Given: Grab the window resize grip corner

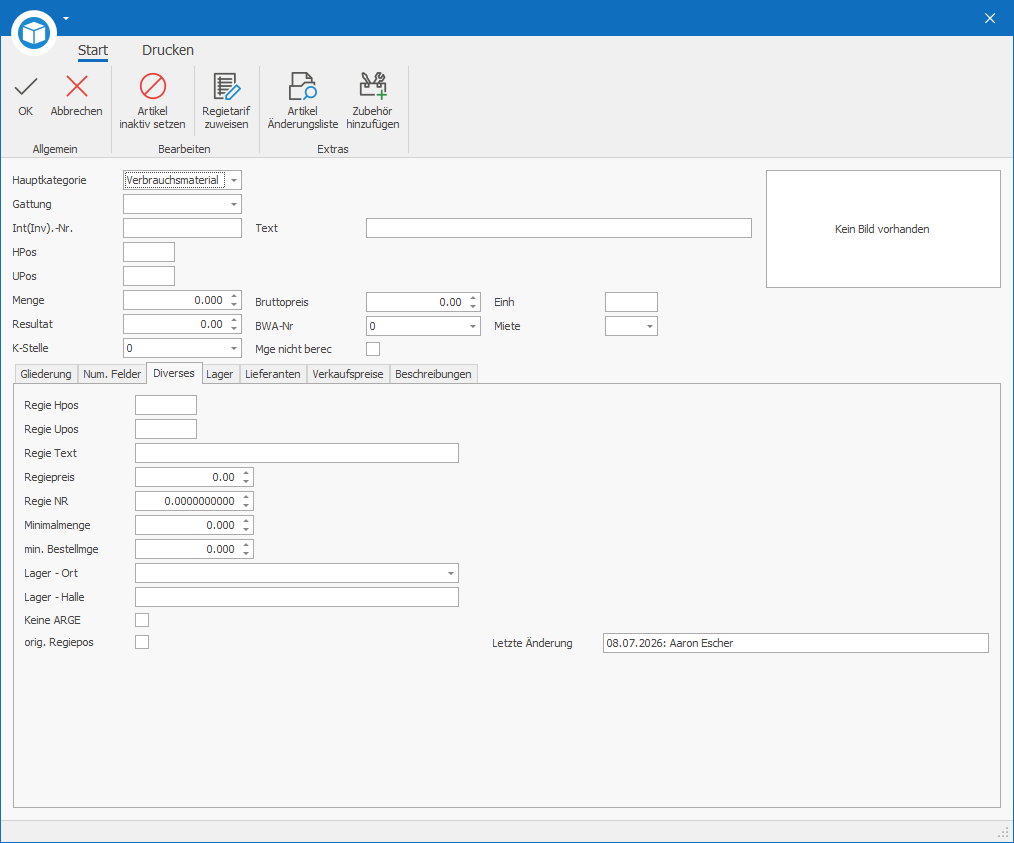Looking at the screenshot, I should point(1004,832).
